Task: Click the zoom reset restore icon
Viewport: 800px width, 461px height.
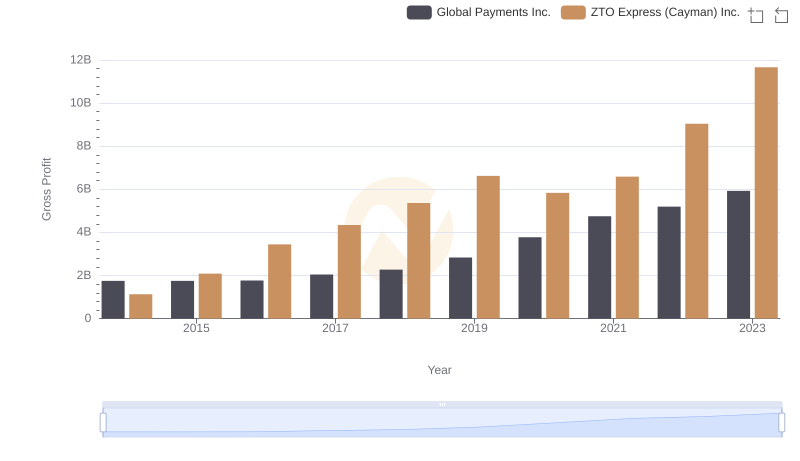Action: click(781, 15)
